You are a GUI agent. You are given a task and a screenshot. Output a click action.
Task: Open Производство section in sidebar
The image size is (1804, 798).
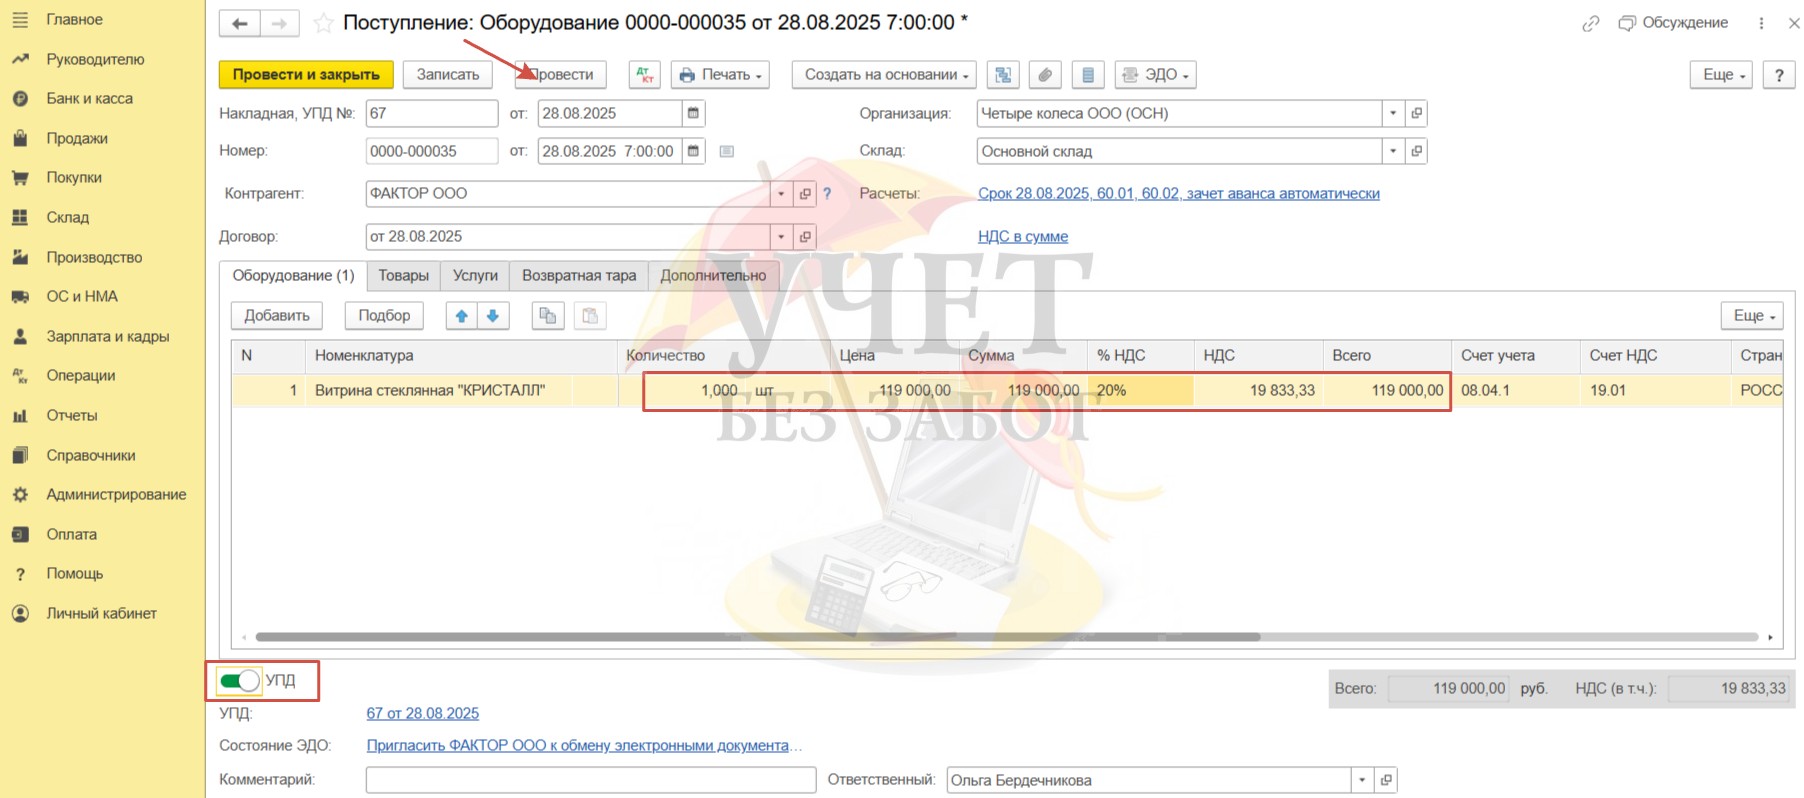pyautogui.click(x=94, y=257)
